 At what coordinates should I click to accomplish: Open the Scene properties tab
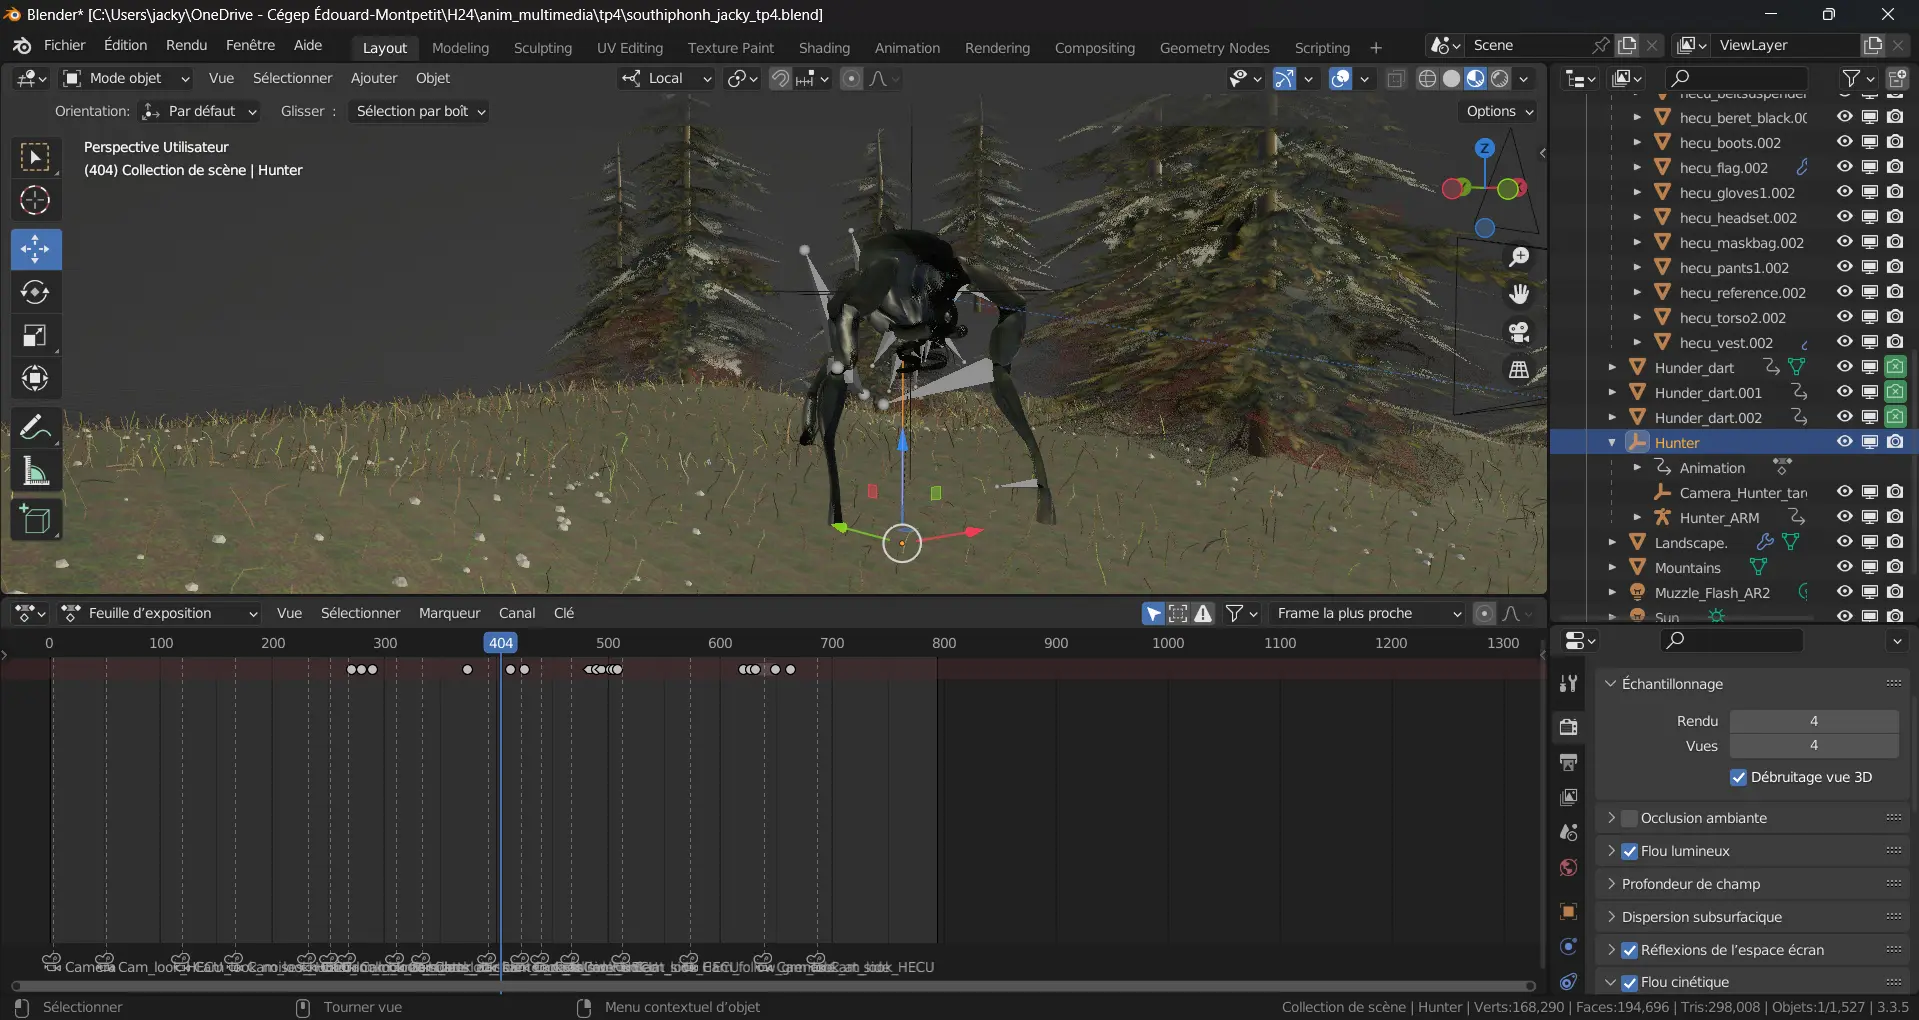coord(1568,832)
